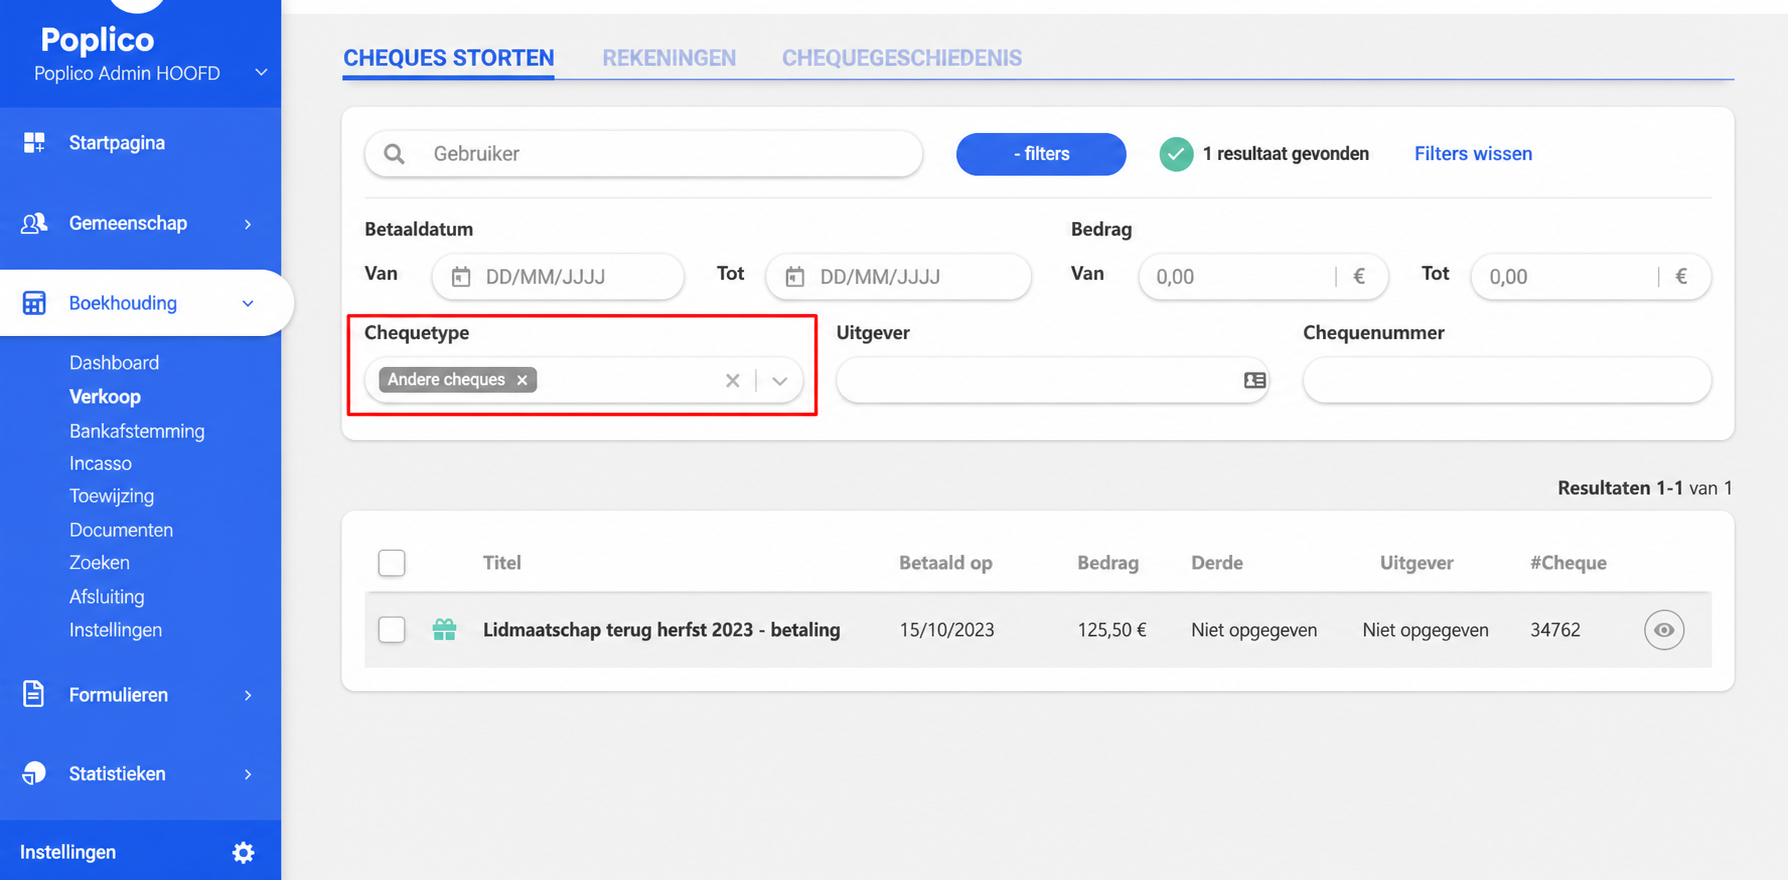1788x880 pixels.
Task: Click the Lidmaatschap terug herfst 2023 title
Action: [x=661, y=630]
